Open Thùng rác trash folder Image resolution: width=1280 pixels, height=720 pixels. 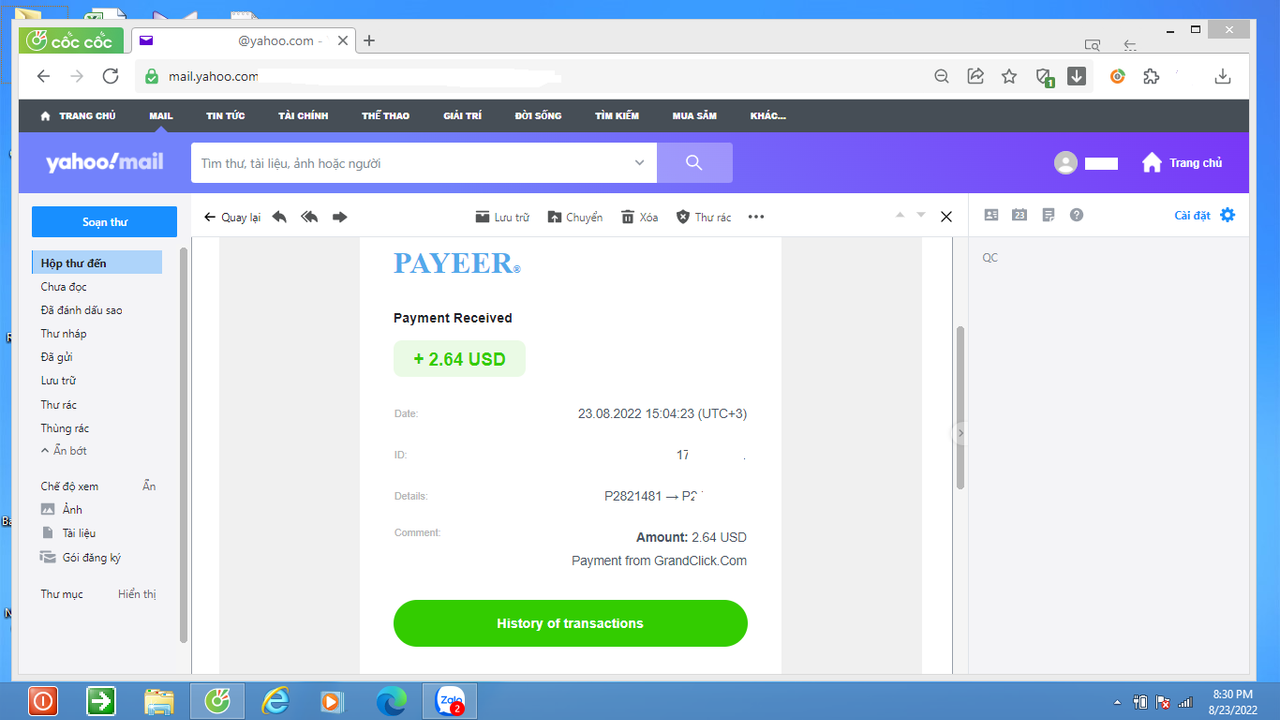(65, 428)
